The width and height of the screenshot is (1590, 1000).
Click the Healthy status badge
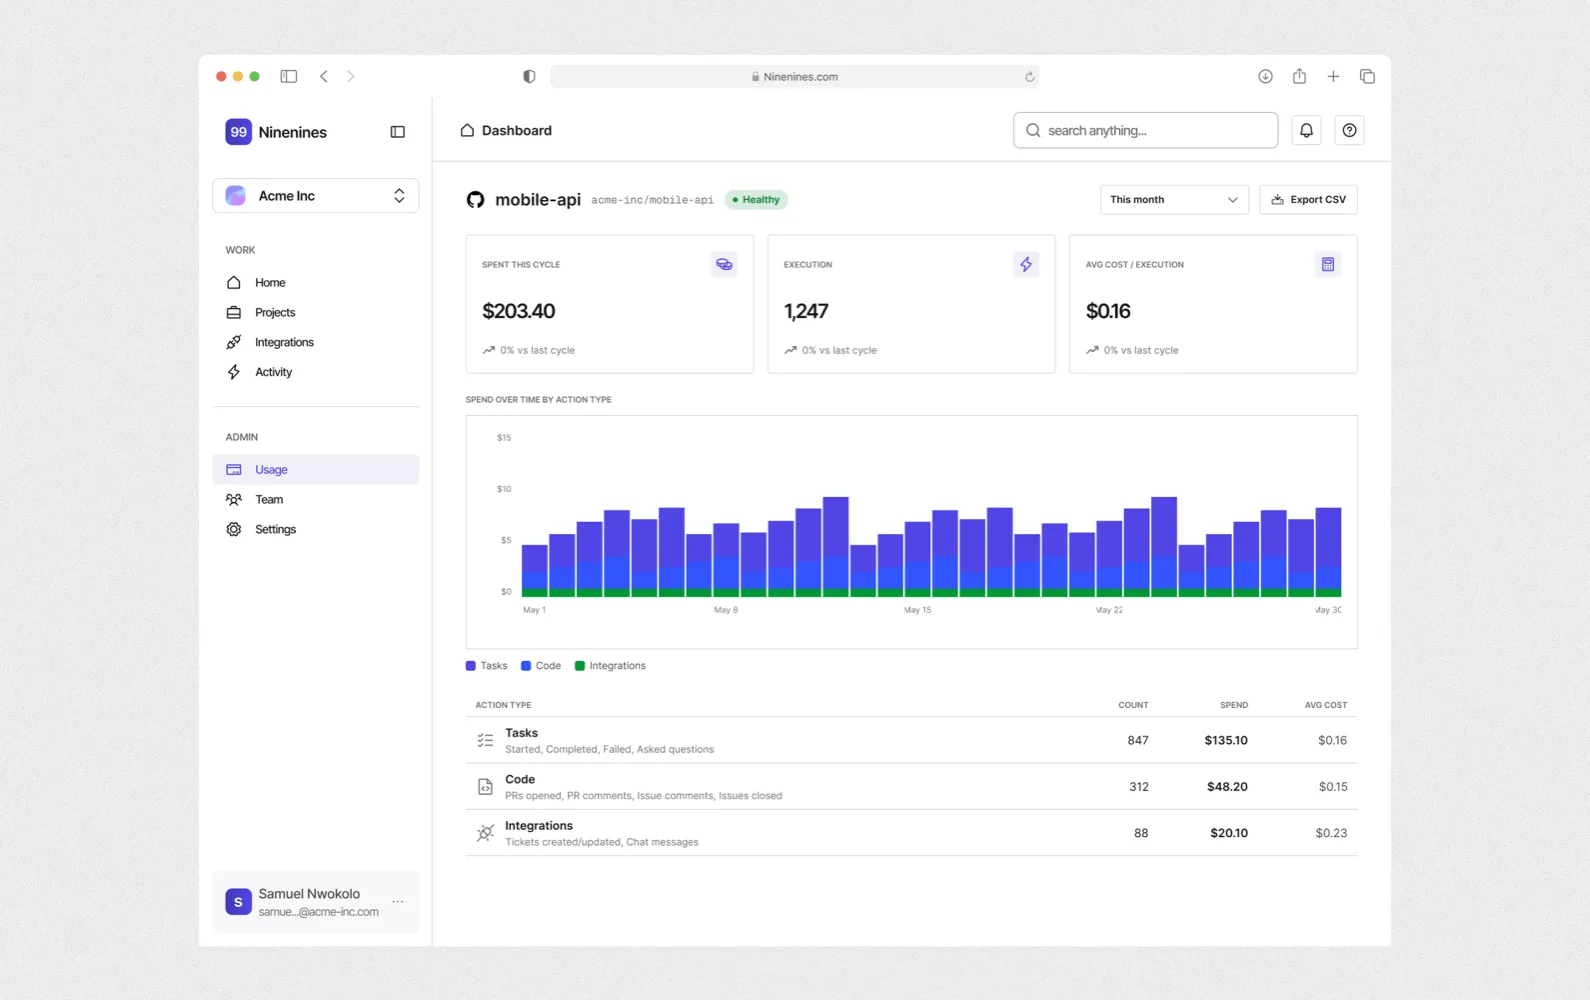click(x=756, y=200)
